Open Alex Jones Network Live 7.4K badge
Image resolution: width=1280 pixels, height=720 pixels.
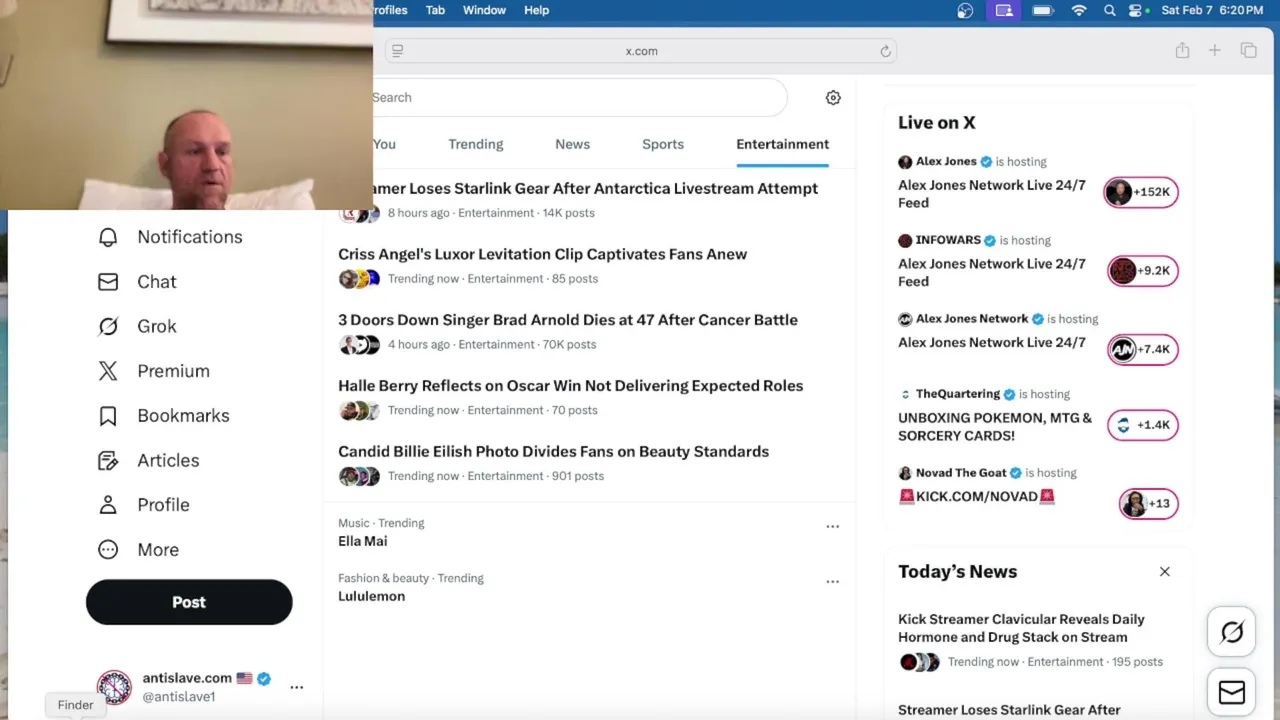click(x=1143, y=349)
